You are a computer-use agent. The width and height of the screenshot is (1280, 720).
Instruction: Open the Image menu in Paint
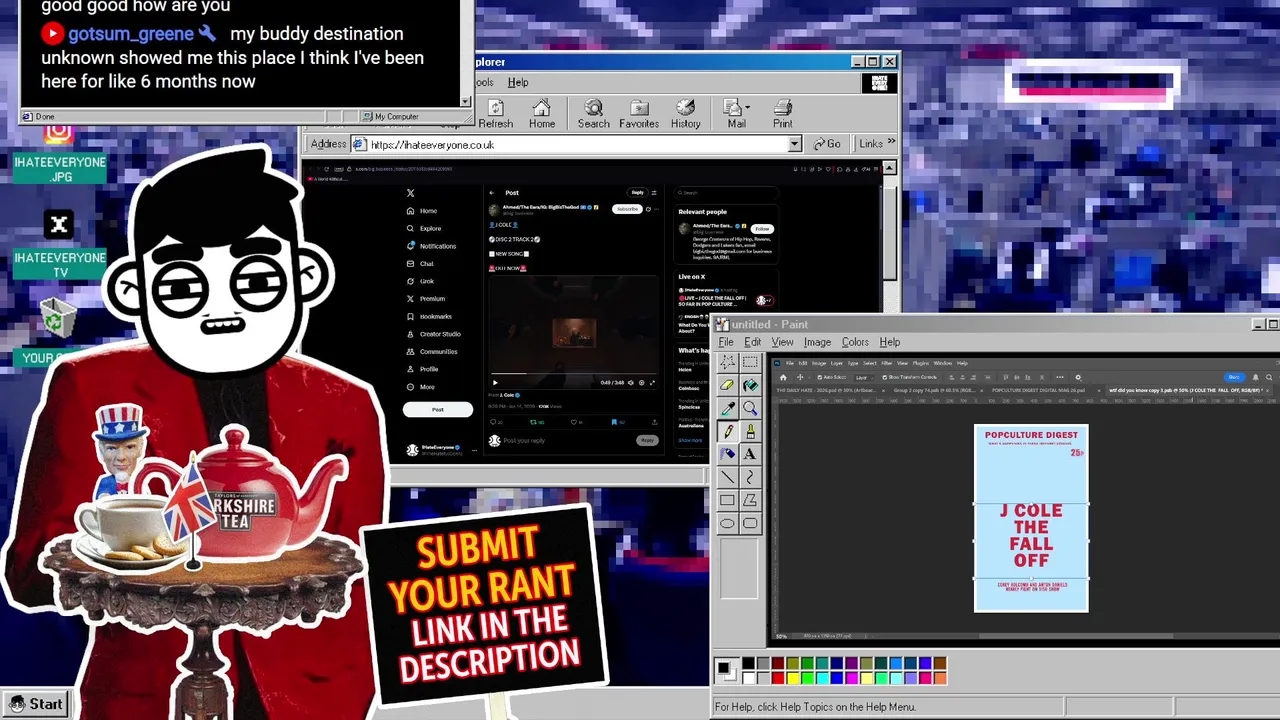(817, 342)
